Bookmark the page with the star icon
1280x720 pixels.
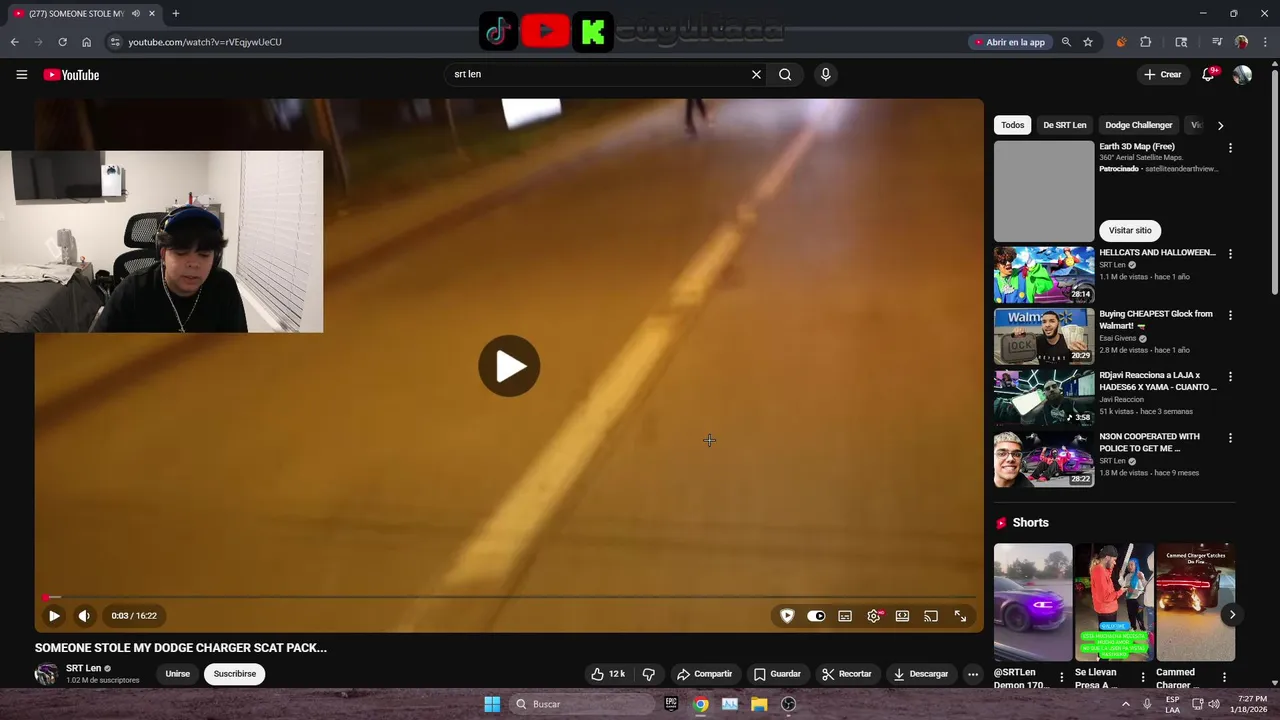(x=1088, y=42)
